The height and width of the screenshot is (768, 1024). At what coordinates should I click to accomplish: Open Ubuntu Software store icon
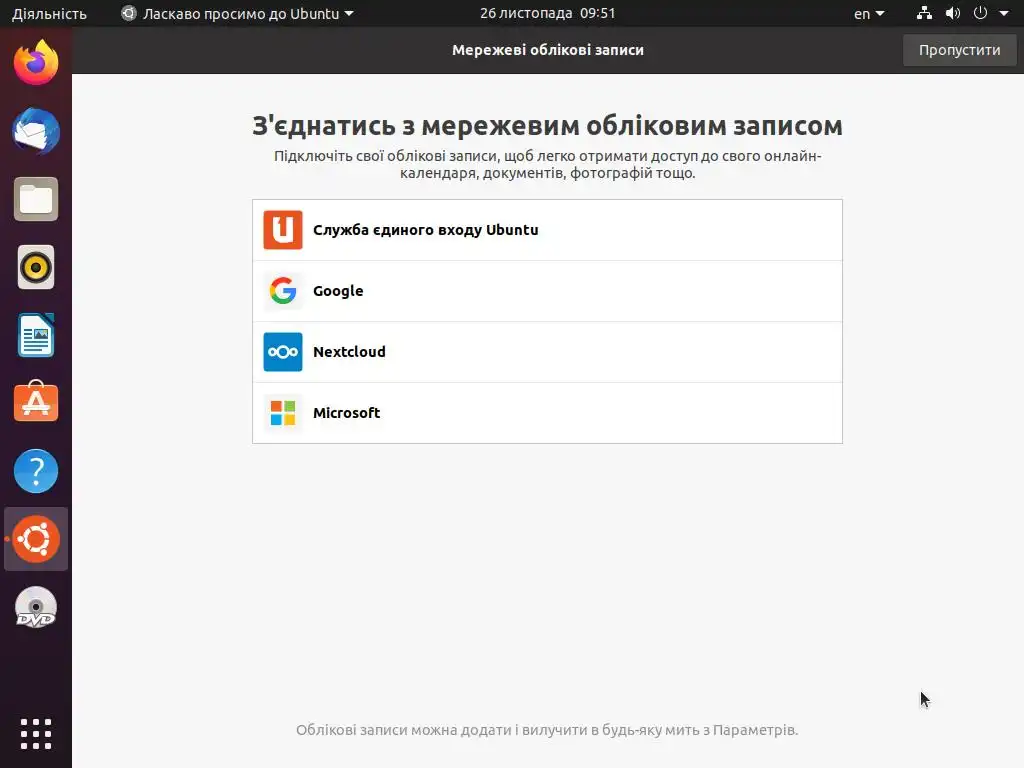(x=36, y=402)
